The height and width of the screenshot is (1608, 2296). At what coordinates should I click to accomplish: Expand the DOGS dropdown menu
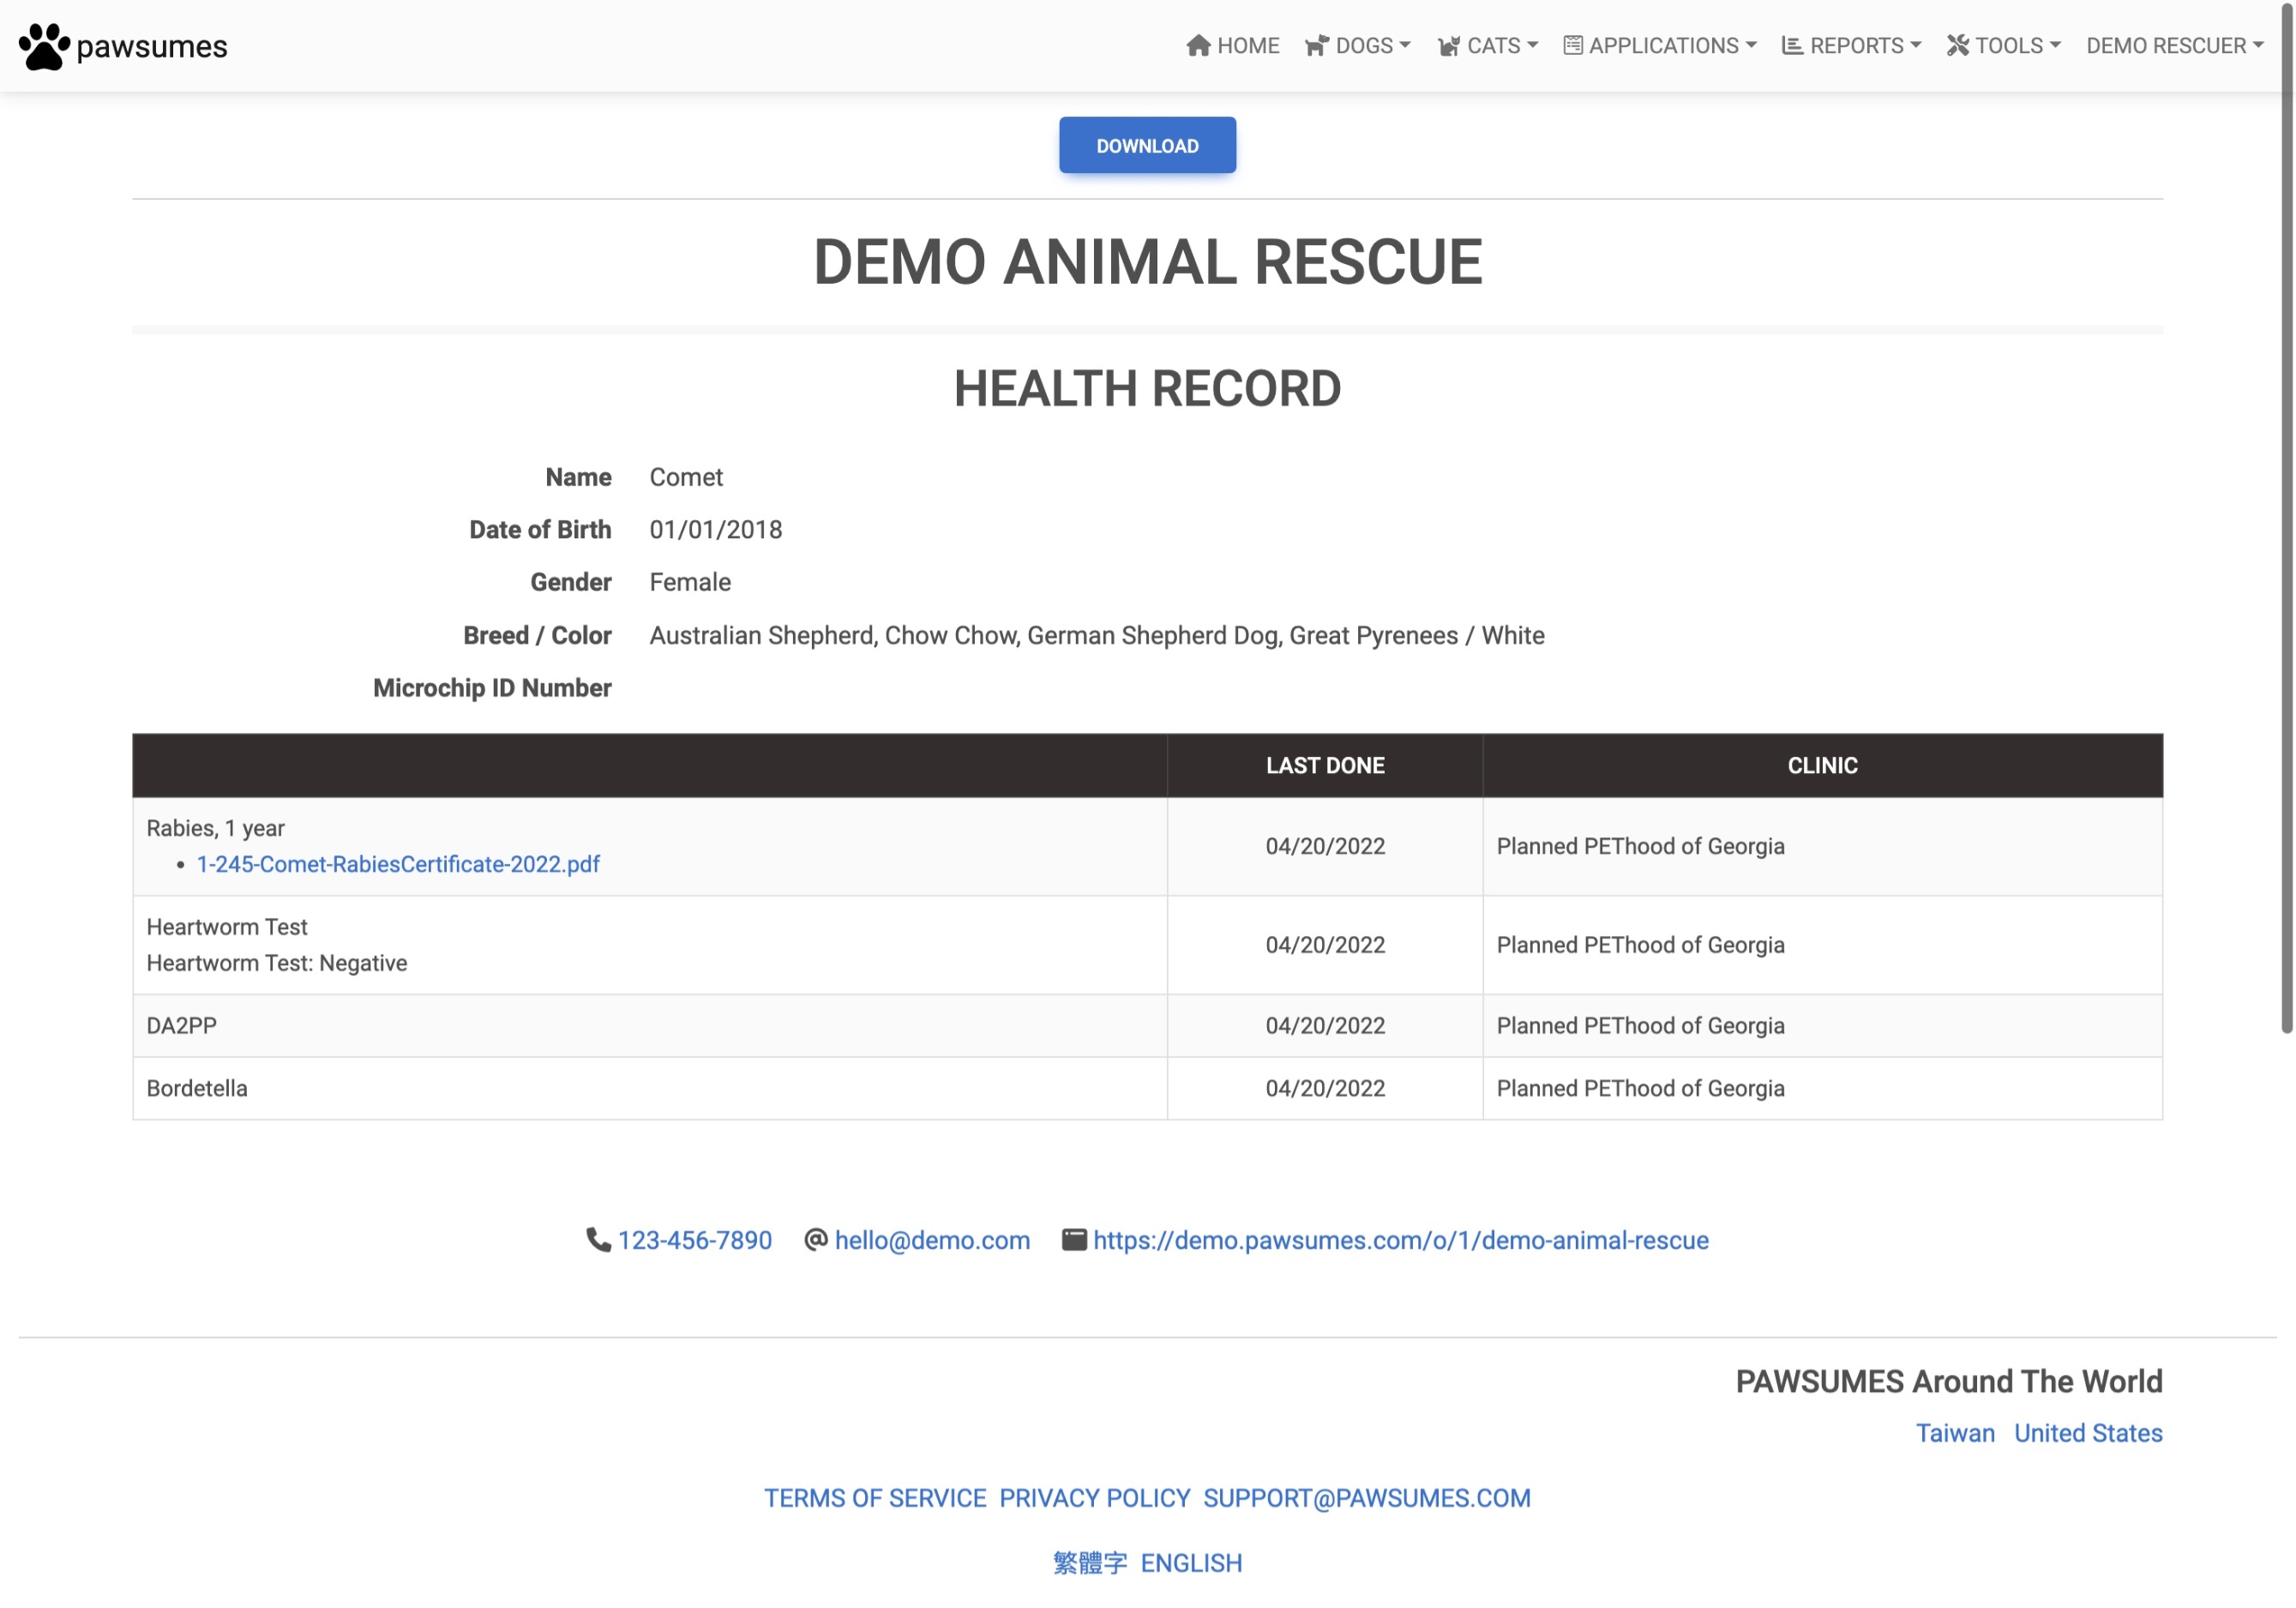(x=1372, y=46)
